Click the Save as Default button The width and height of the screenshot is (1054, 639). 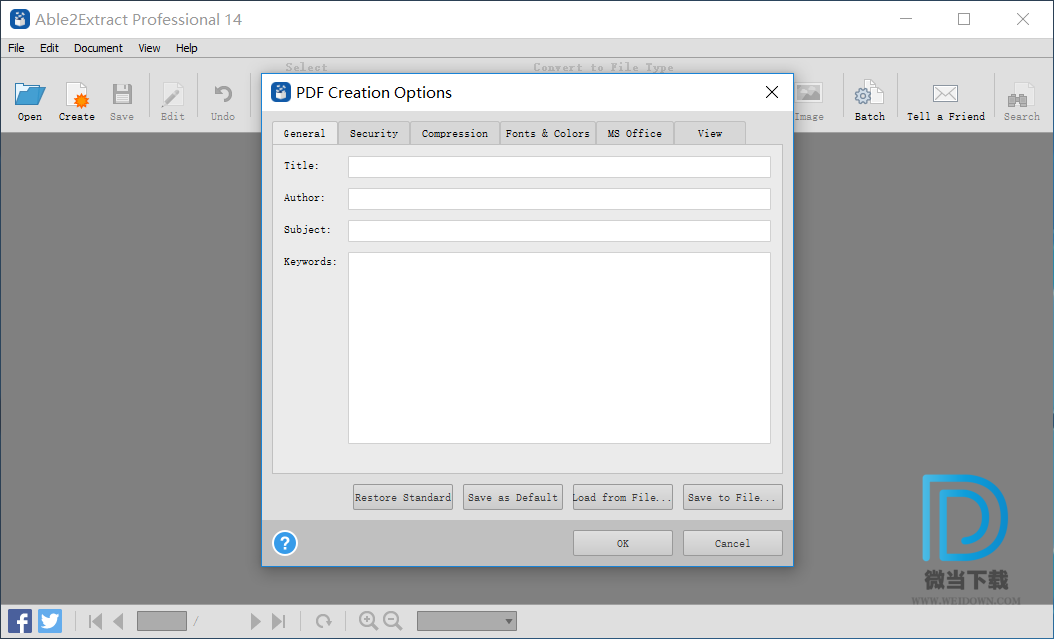click(513, 497)
